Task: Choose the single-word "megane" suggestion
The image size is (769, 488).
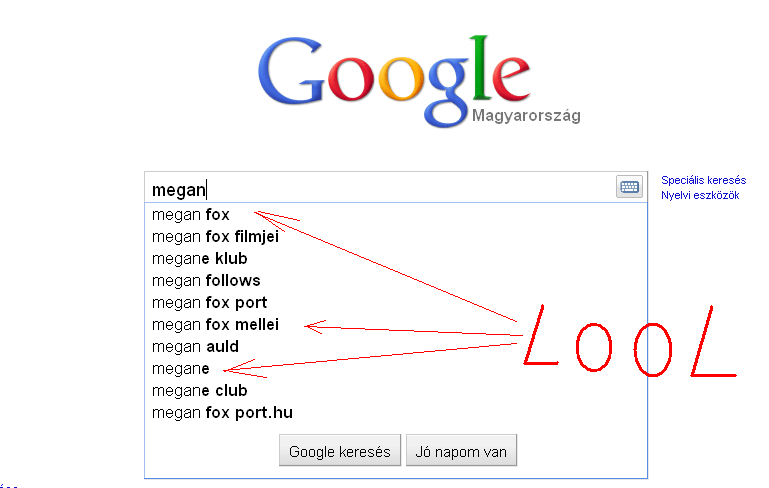Action: [181, 369]
